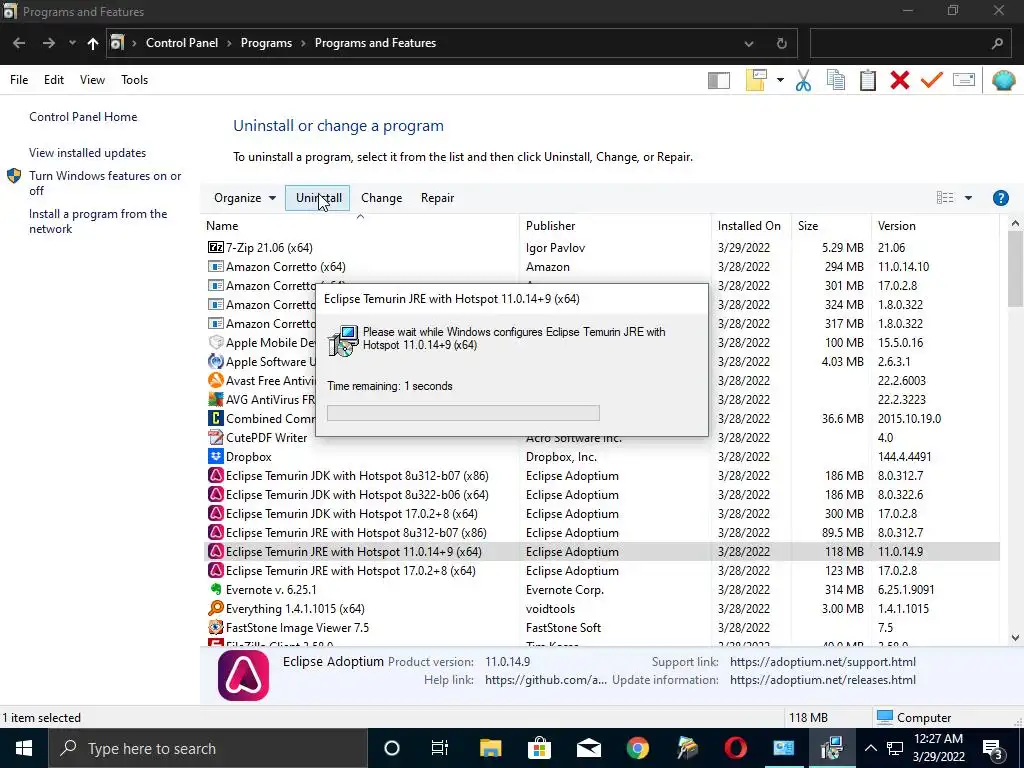Sort by the Publisher column header
This screenshot has width=1024, height=768.
coord(616,226)
